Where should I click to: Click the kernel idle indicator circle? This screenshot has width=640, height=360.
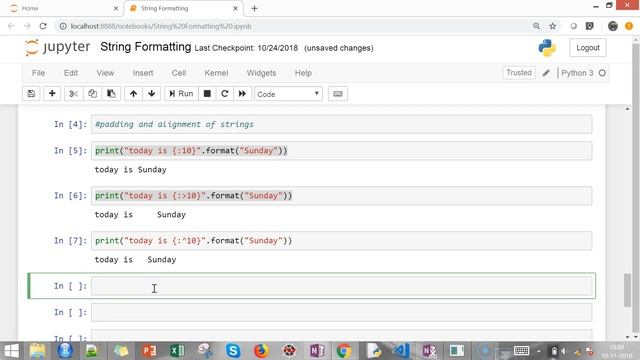(602, 73)
